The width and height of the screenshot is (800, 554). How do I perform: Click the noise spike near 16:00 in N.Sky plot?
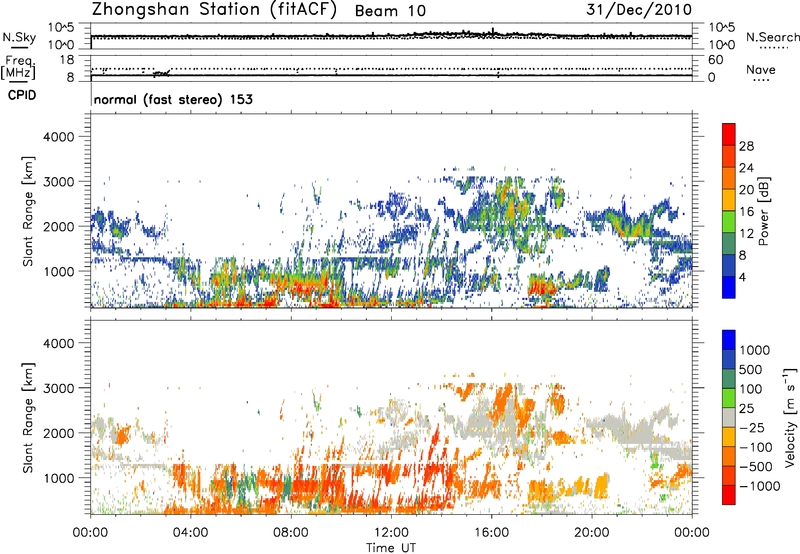493,31
